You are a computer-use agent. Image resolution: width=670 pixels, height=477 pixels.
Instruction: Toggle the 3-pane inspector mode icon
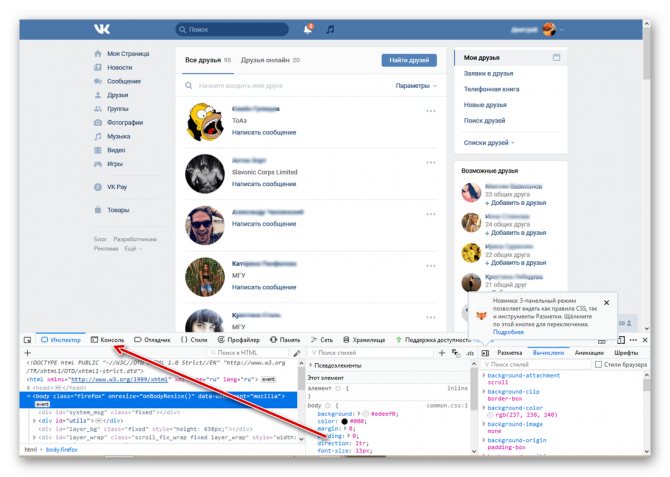click(485, 353)
